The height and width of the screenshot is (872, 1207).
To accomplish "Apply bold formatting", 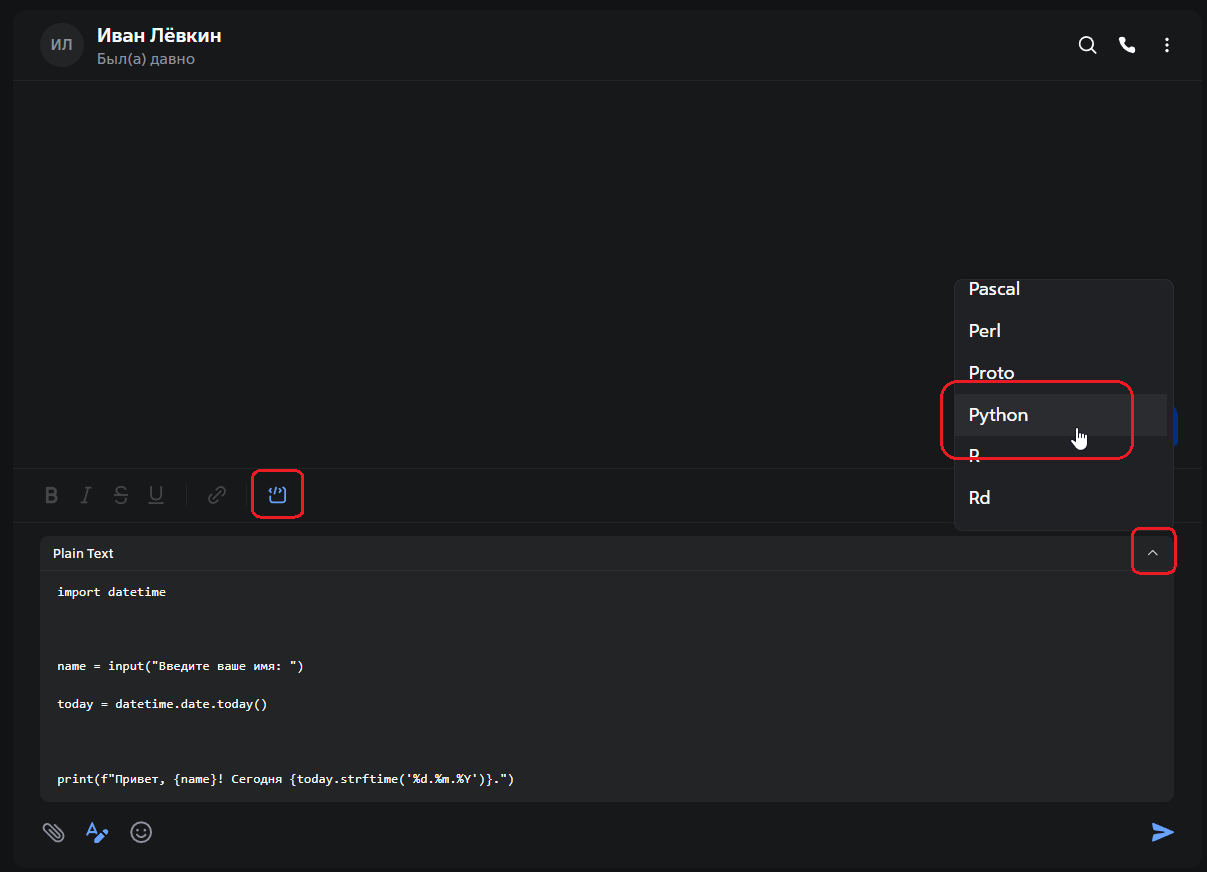I will click(51, 493).
